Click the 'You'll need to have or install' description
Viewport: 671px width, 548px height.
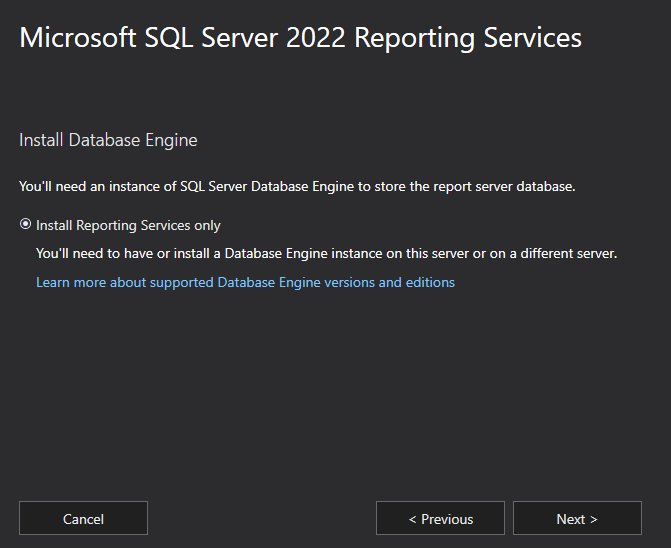point(327,253)
